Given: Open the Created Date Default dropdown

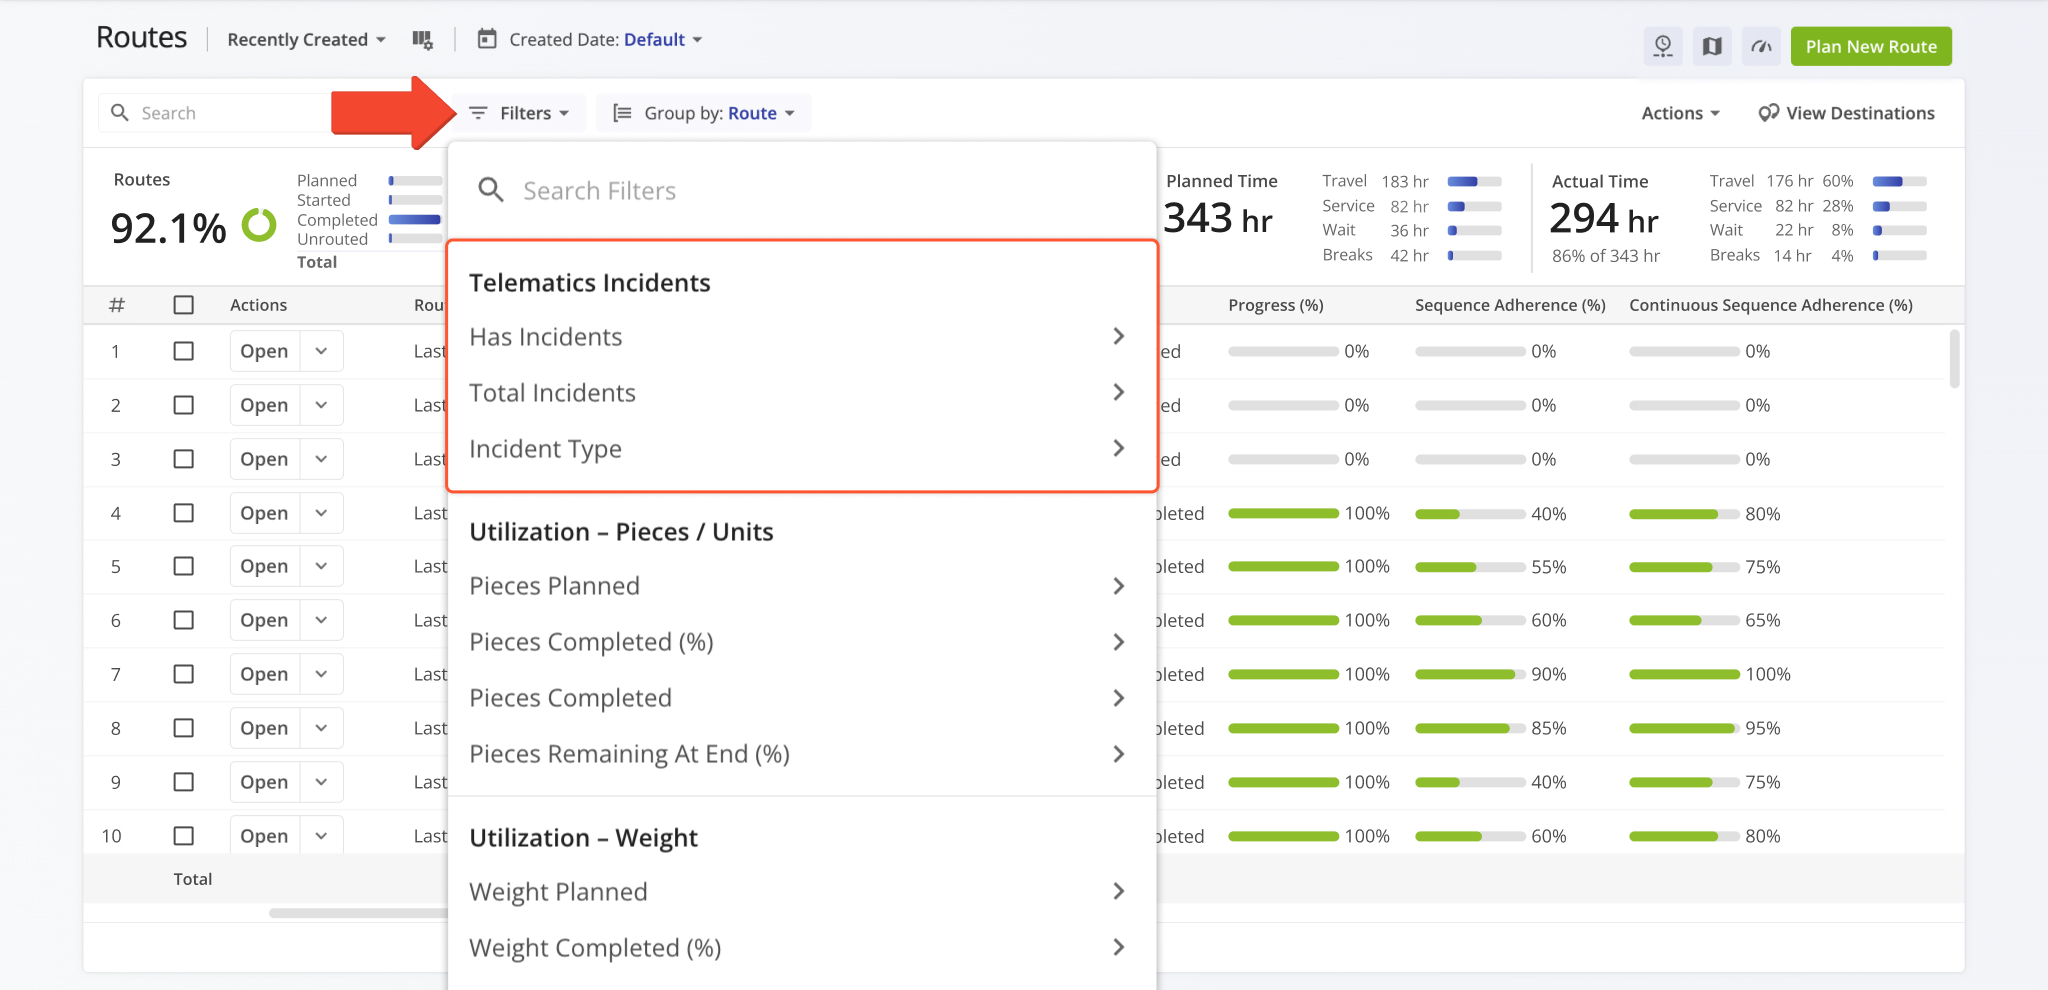Looking at the screenshot, I should pyautogui.click(x=606, y=40).
